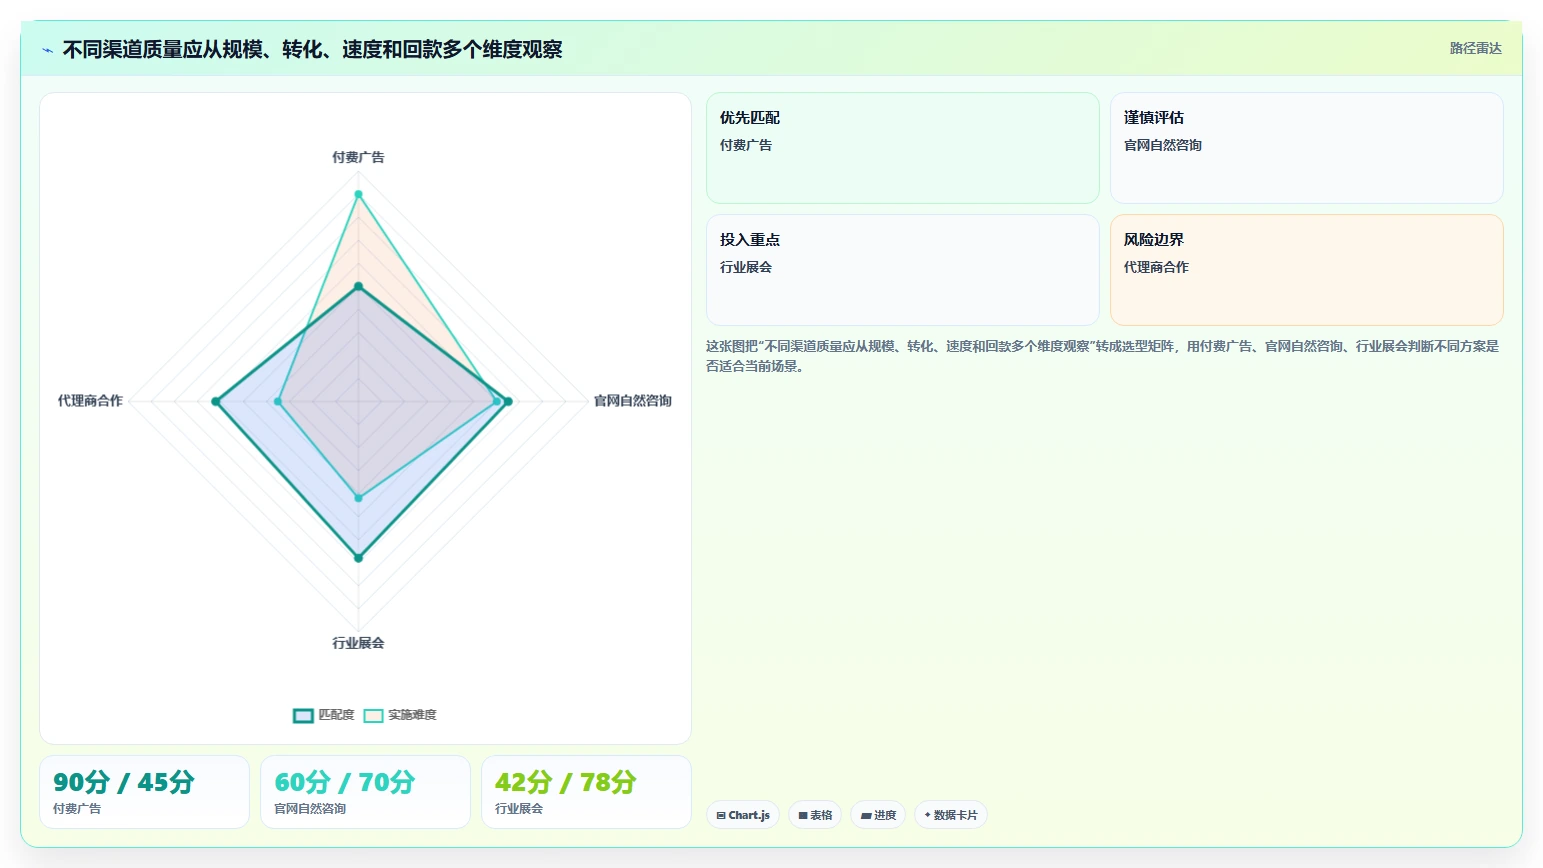Click the 60分 / 70分 stat card
The width and height of the screenshot is (1543, 868).
point(365,792)
